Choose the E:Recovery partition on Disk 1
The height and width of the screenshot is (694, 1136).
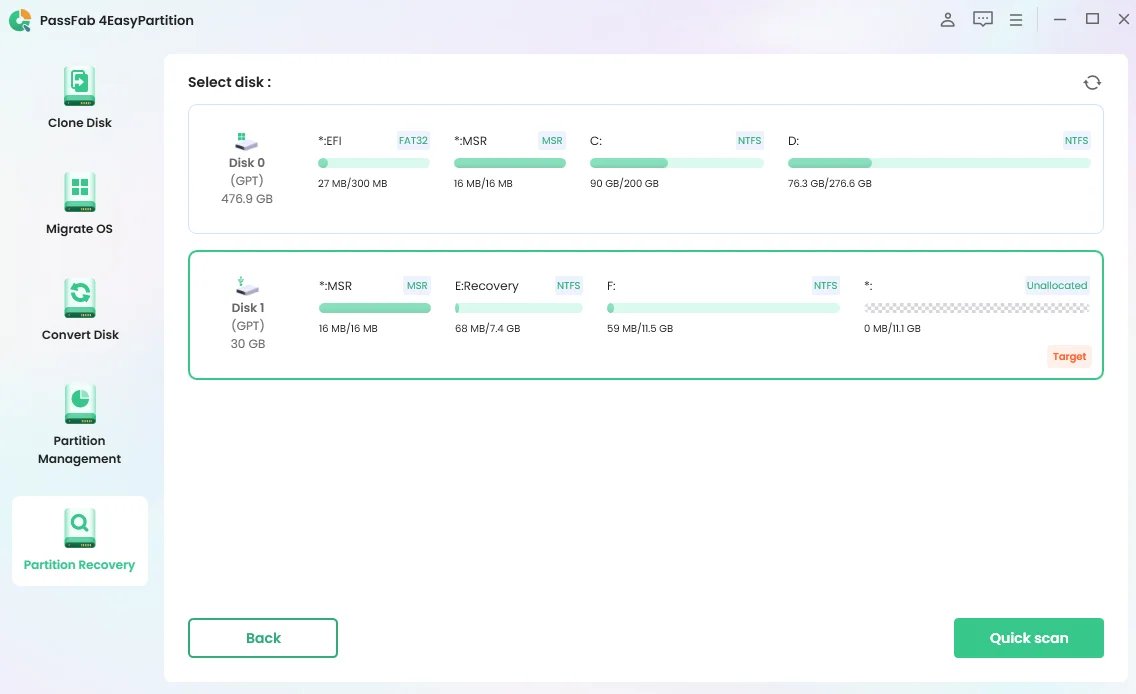tap(518, 307)
